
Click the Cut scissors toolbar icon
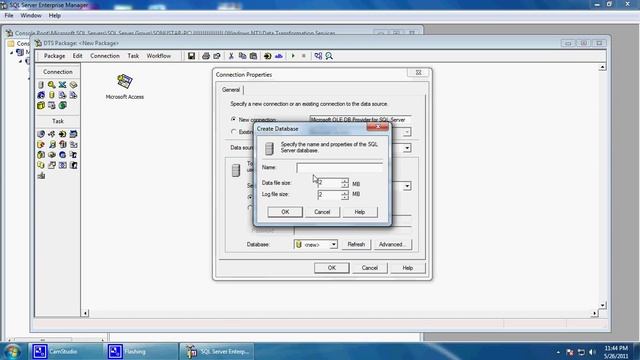[231, 56]
